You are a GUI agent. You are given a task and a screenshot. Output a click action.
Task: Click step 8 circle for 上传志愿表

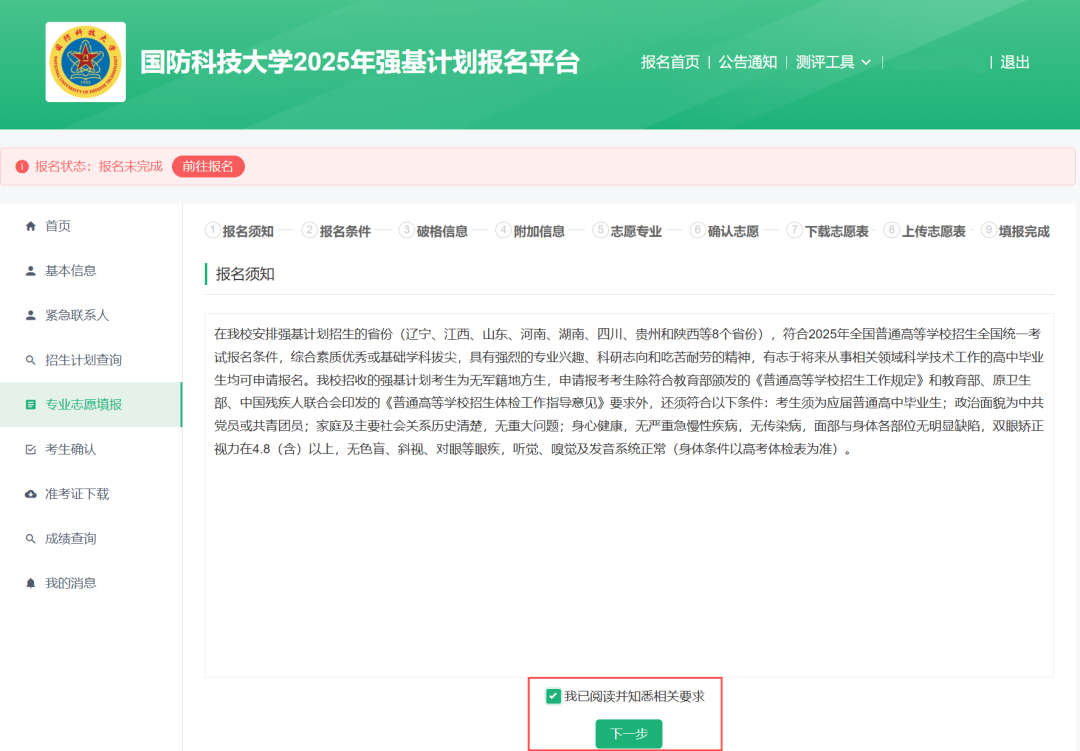click(892, 230)
